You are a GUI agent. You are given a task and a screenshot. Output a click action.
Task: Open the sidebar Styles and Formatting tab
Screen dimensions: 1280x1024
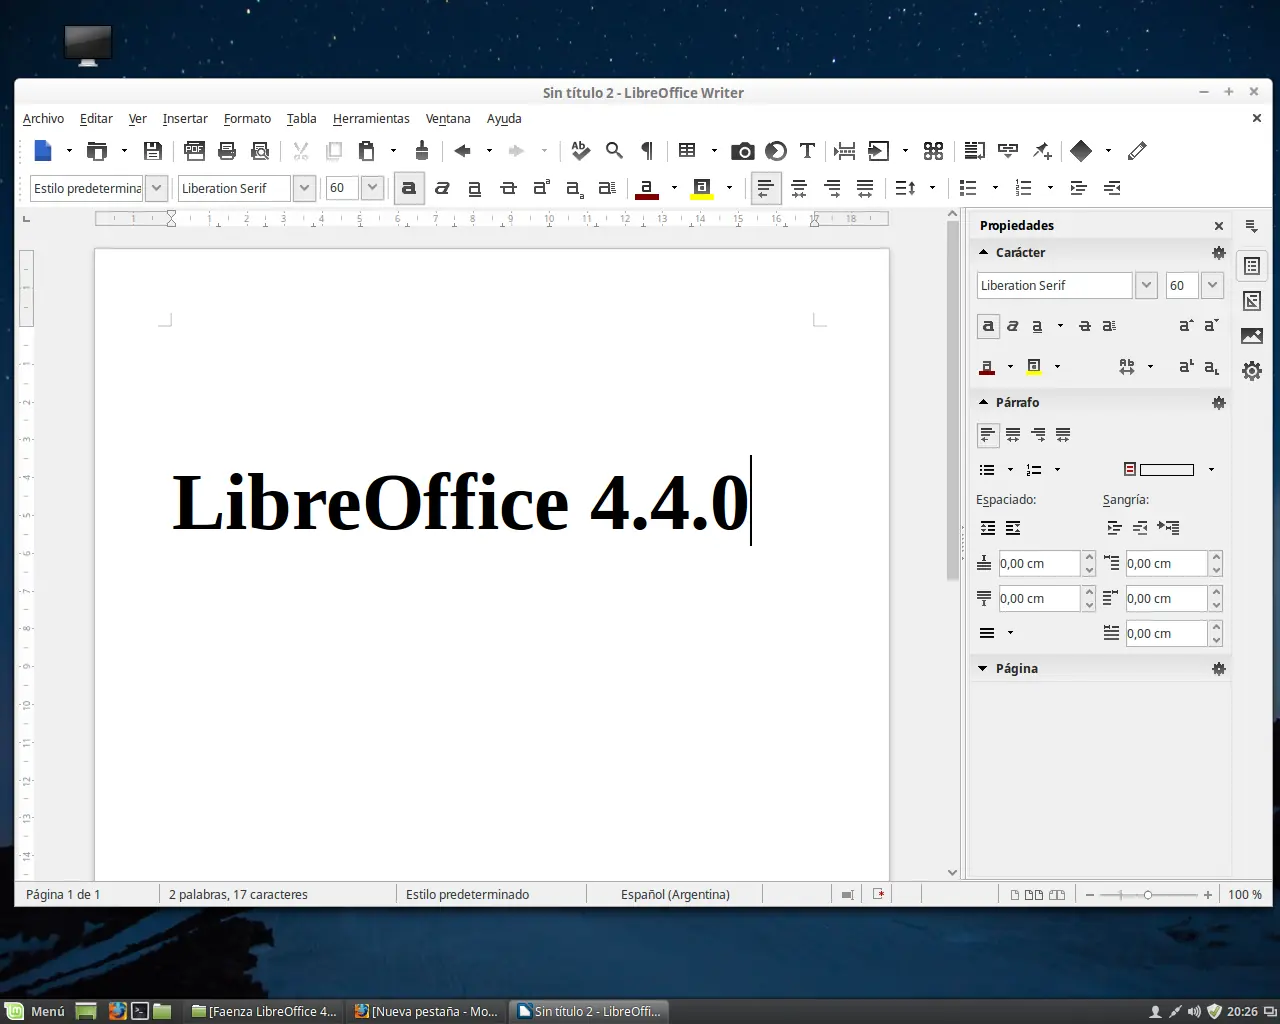[1252, 301]
